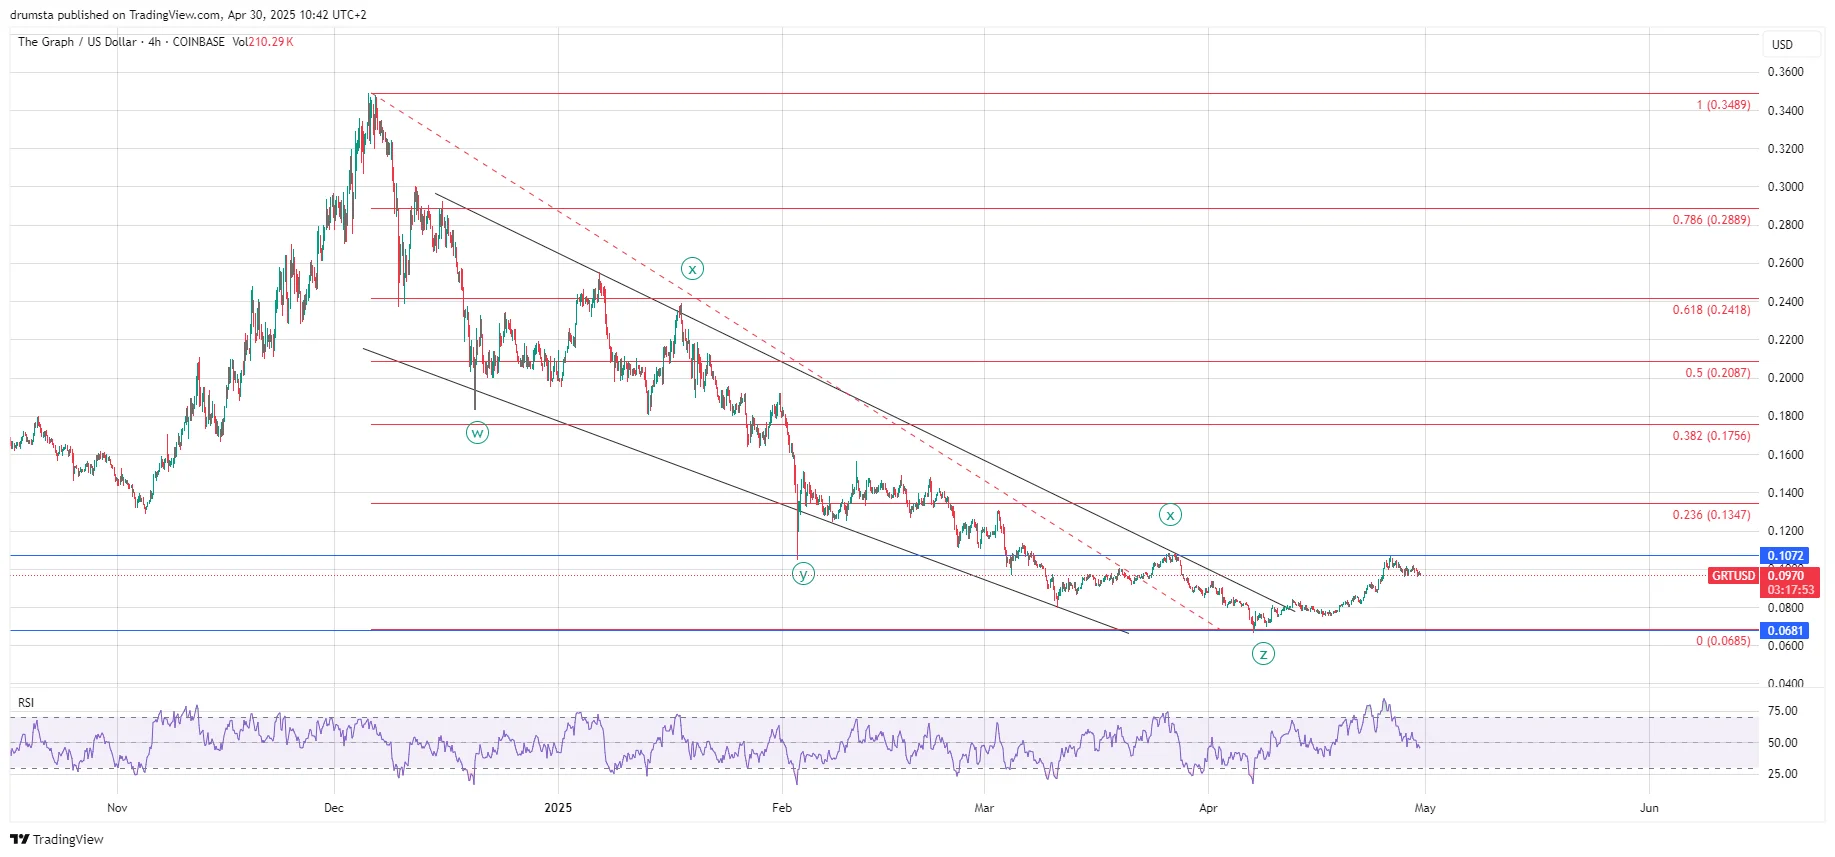Image resolution: width=1835 pixels, height=857 pixels.
Task: Click the 0.3000 price axis value
Action: point(1785,187)
